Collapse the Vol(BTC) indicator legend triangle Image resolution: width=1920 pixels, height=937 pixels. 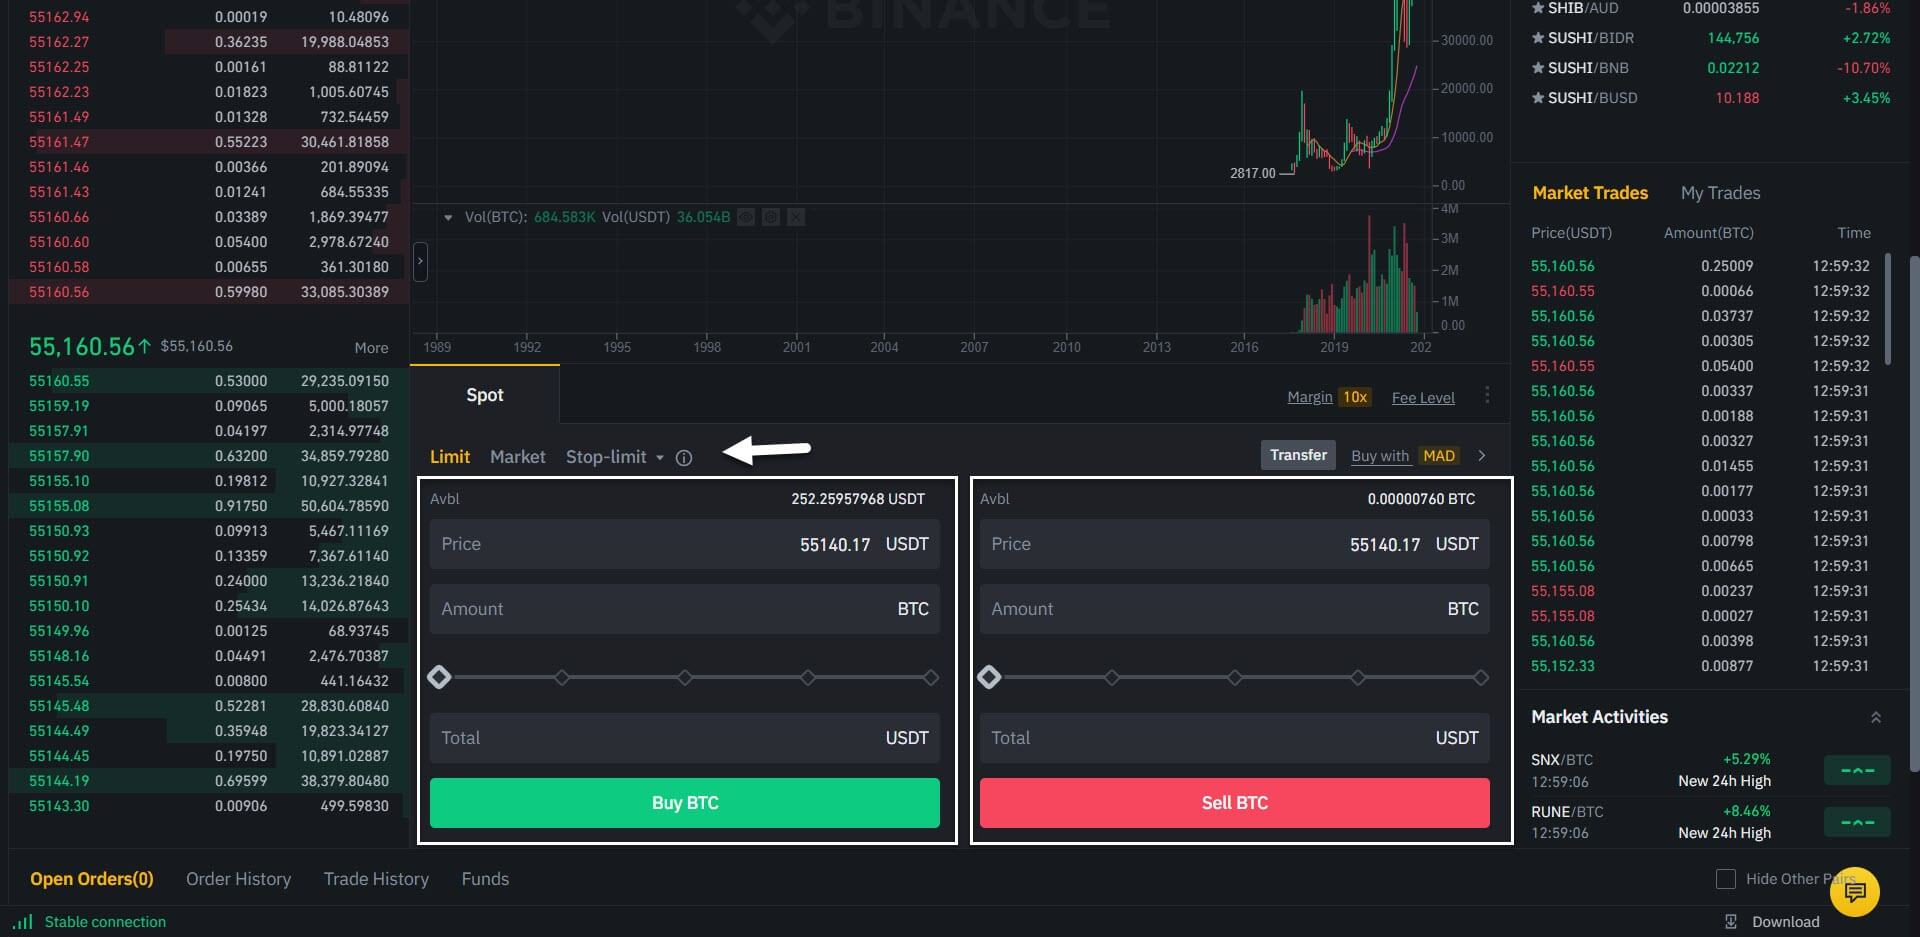click(x=448, y=217)
